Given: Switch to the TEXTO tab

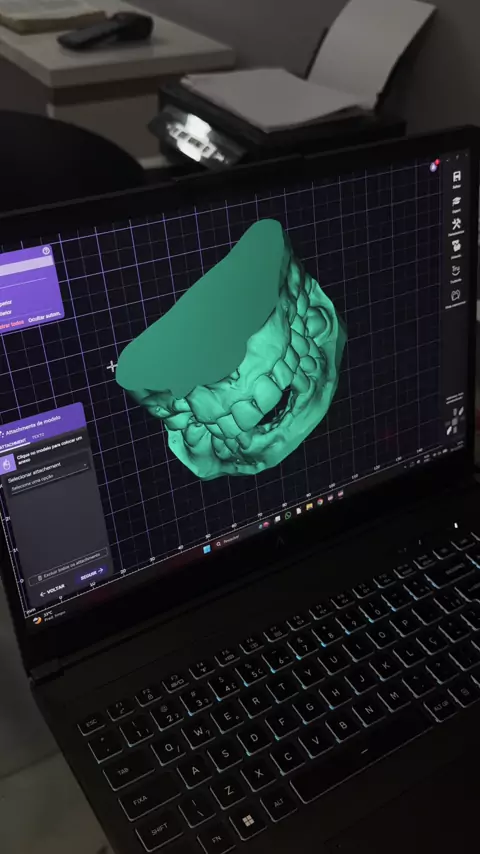Looking at the screenshot, I should pos(39,437).
